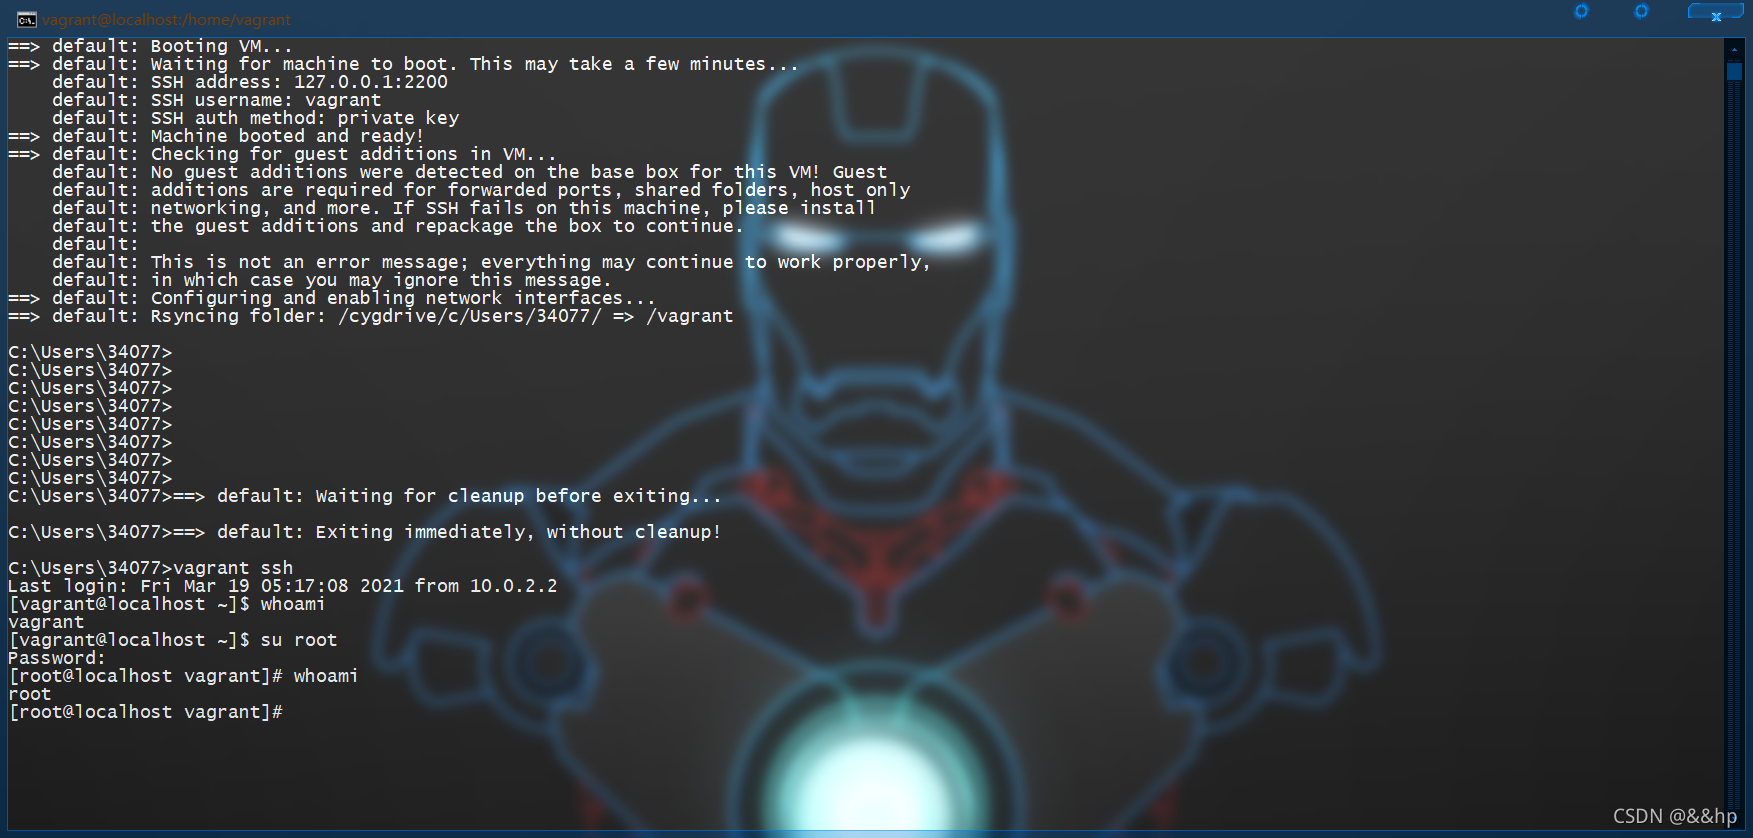Click the 'root' output line

coord(30,694)
